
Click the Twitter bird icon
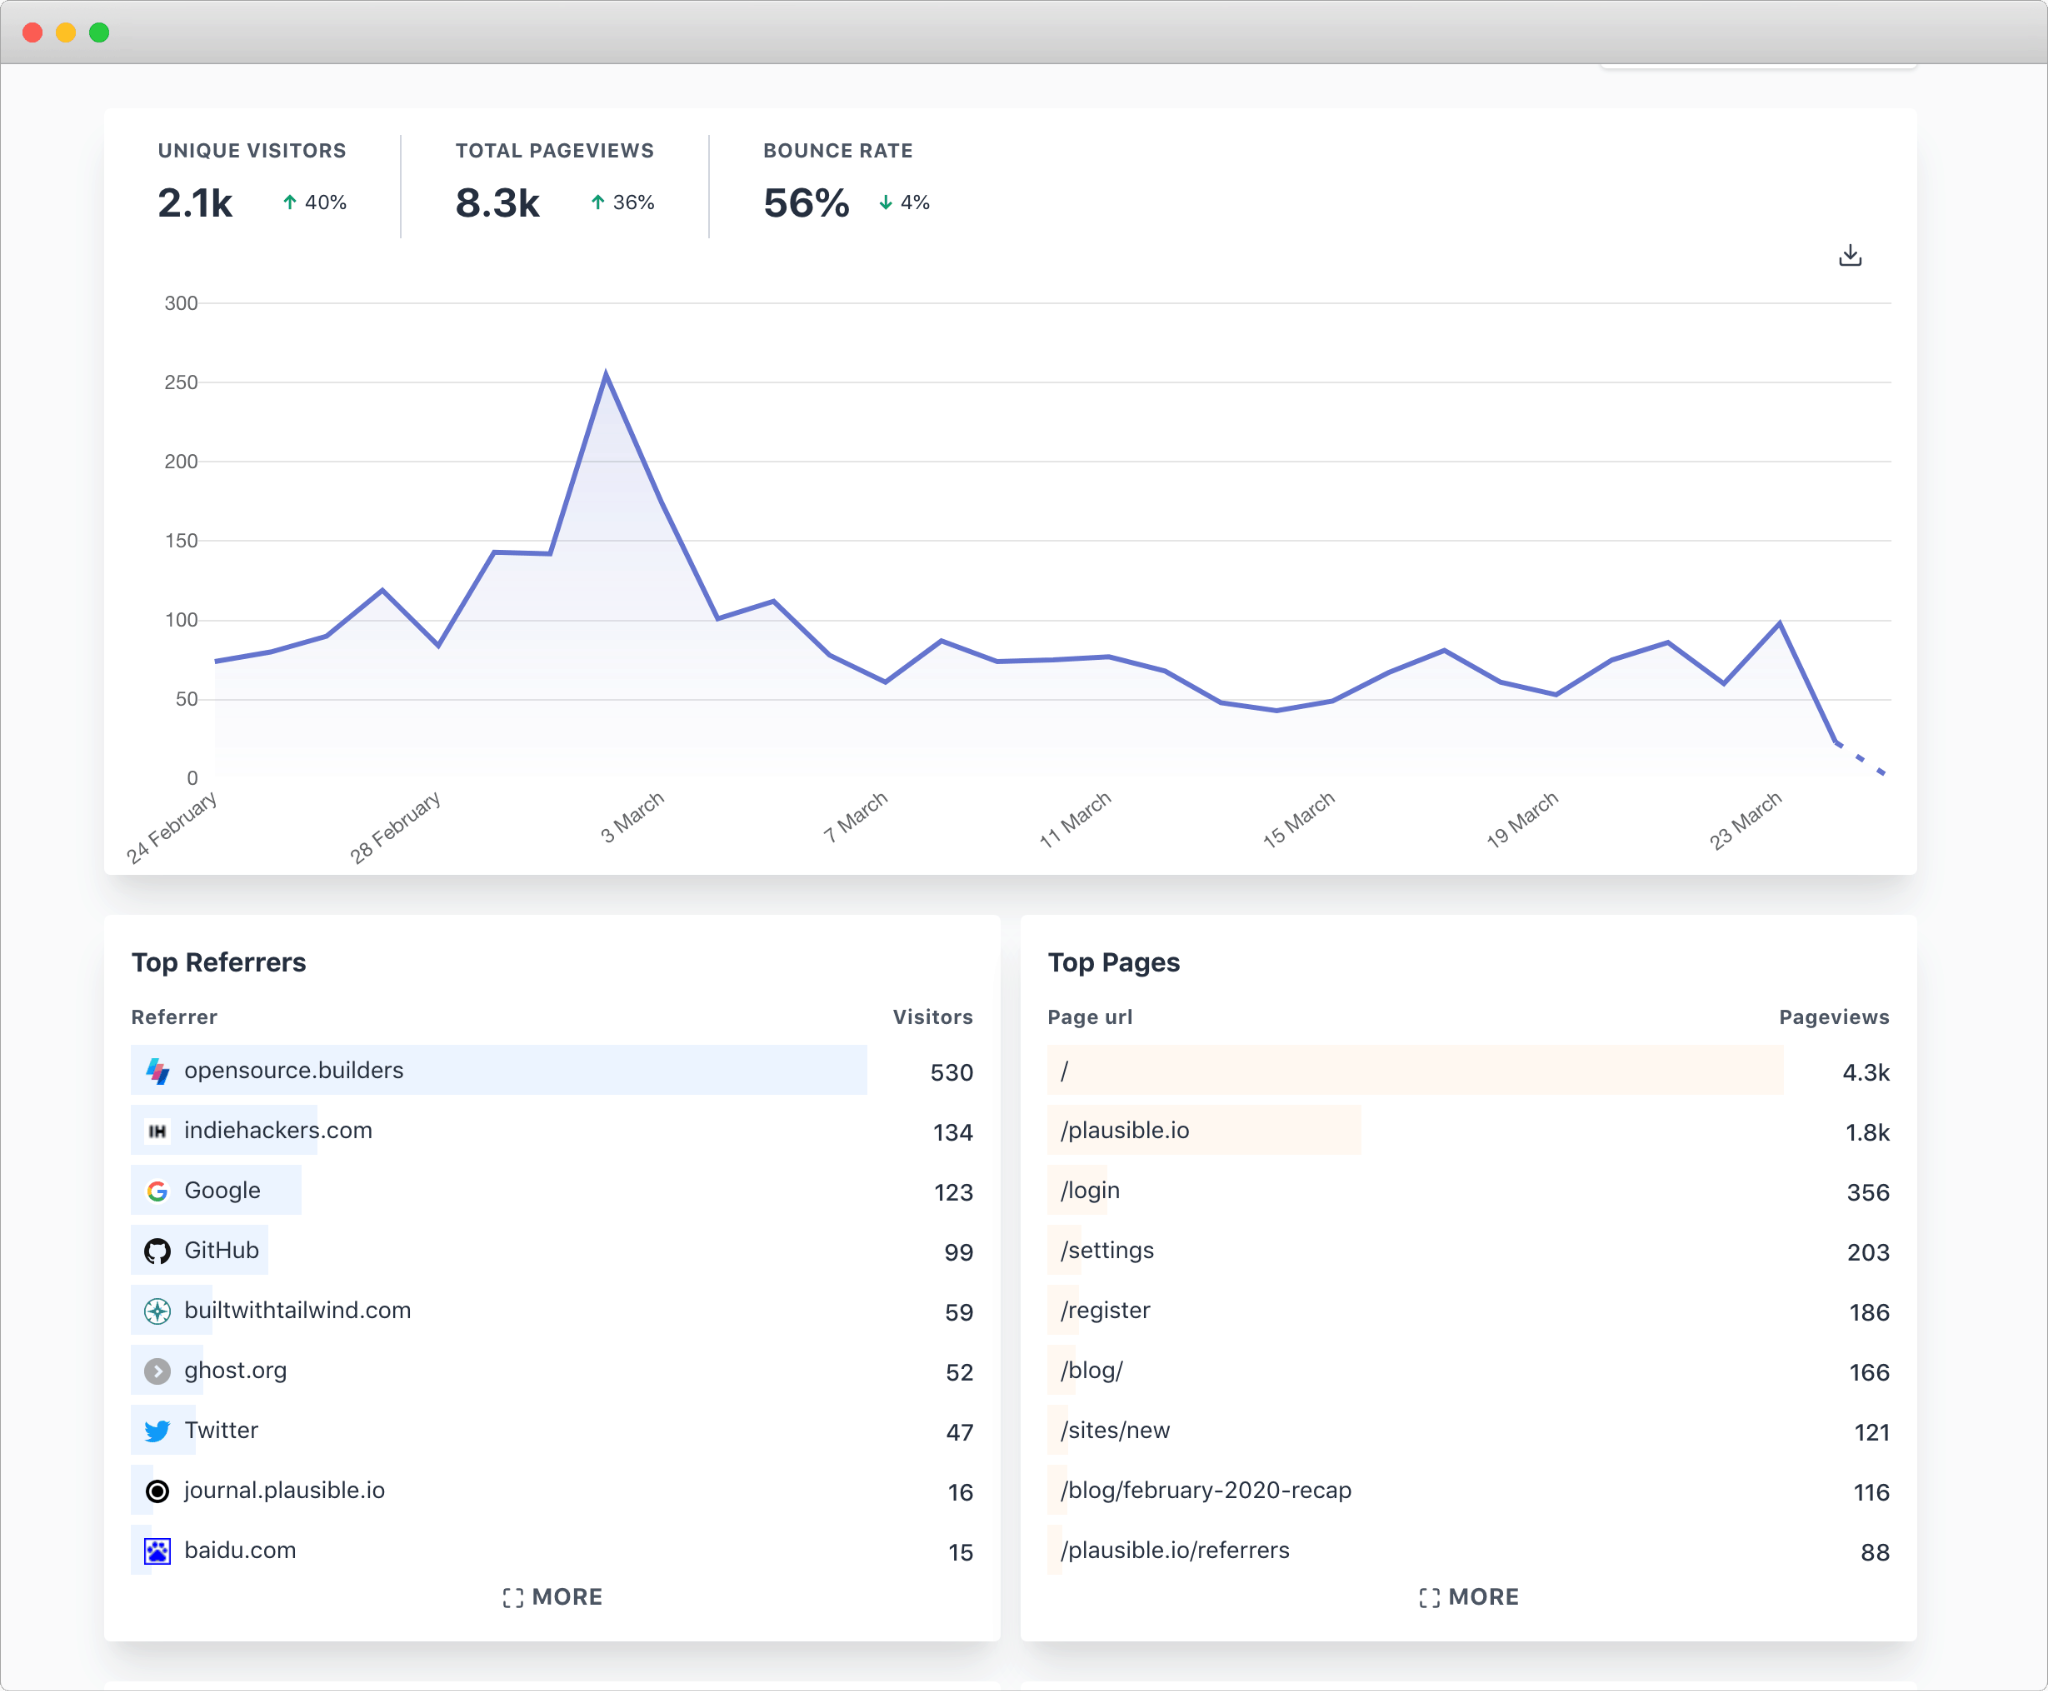click(x=158, y=1430)
